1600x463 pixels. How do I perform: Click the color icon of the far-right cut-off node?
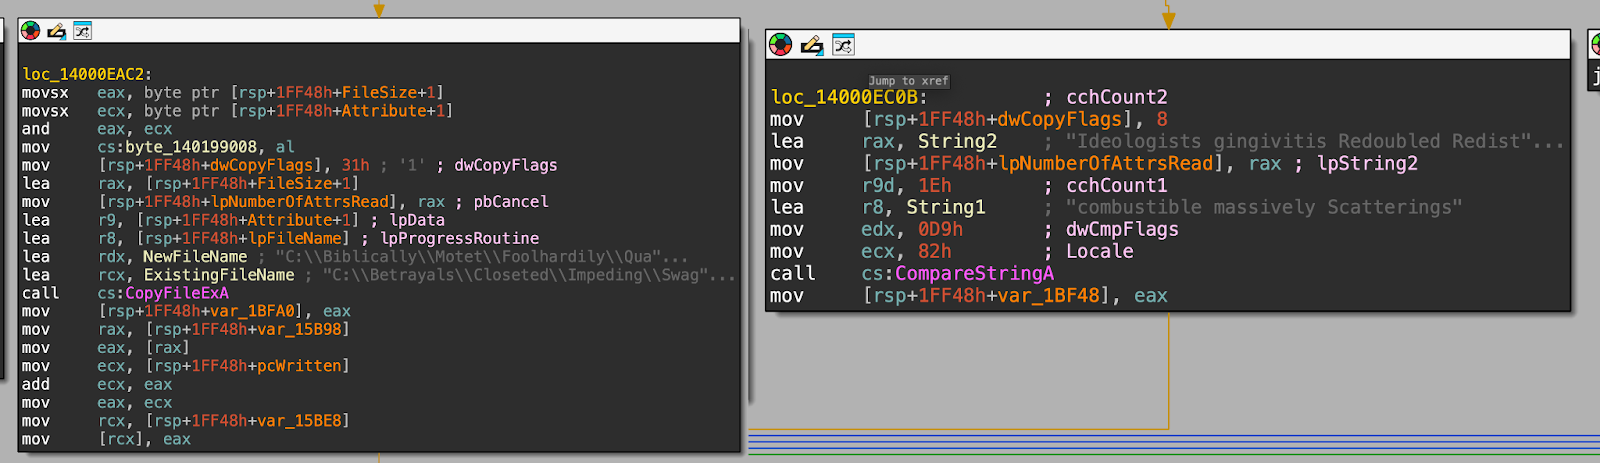point(1595,45)
